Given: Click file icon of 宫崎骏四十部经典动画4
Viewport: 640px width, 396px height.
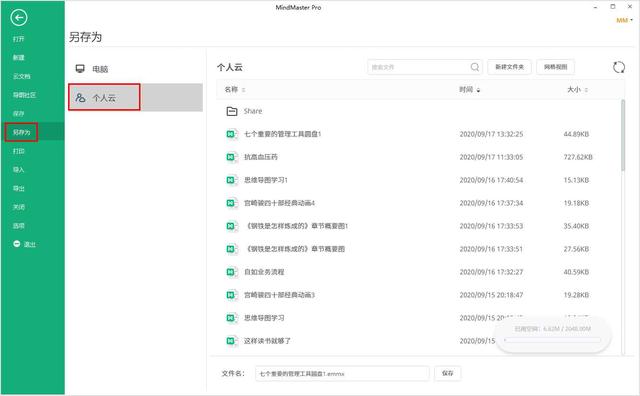Looking at the screenshot, I should (232, 203).
